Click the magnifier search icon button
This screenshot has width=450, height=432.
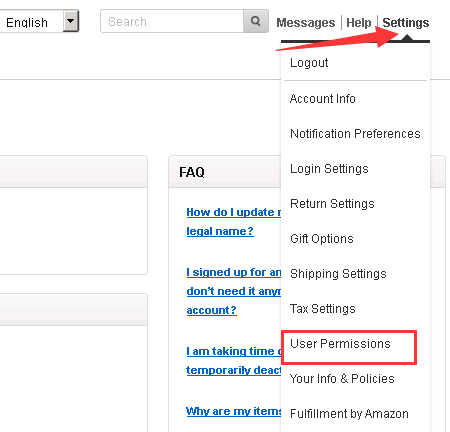coord(256,21)
